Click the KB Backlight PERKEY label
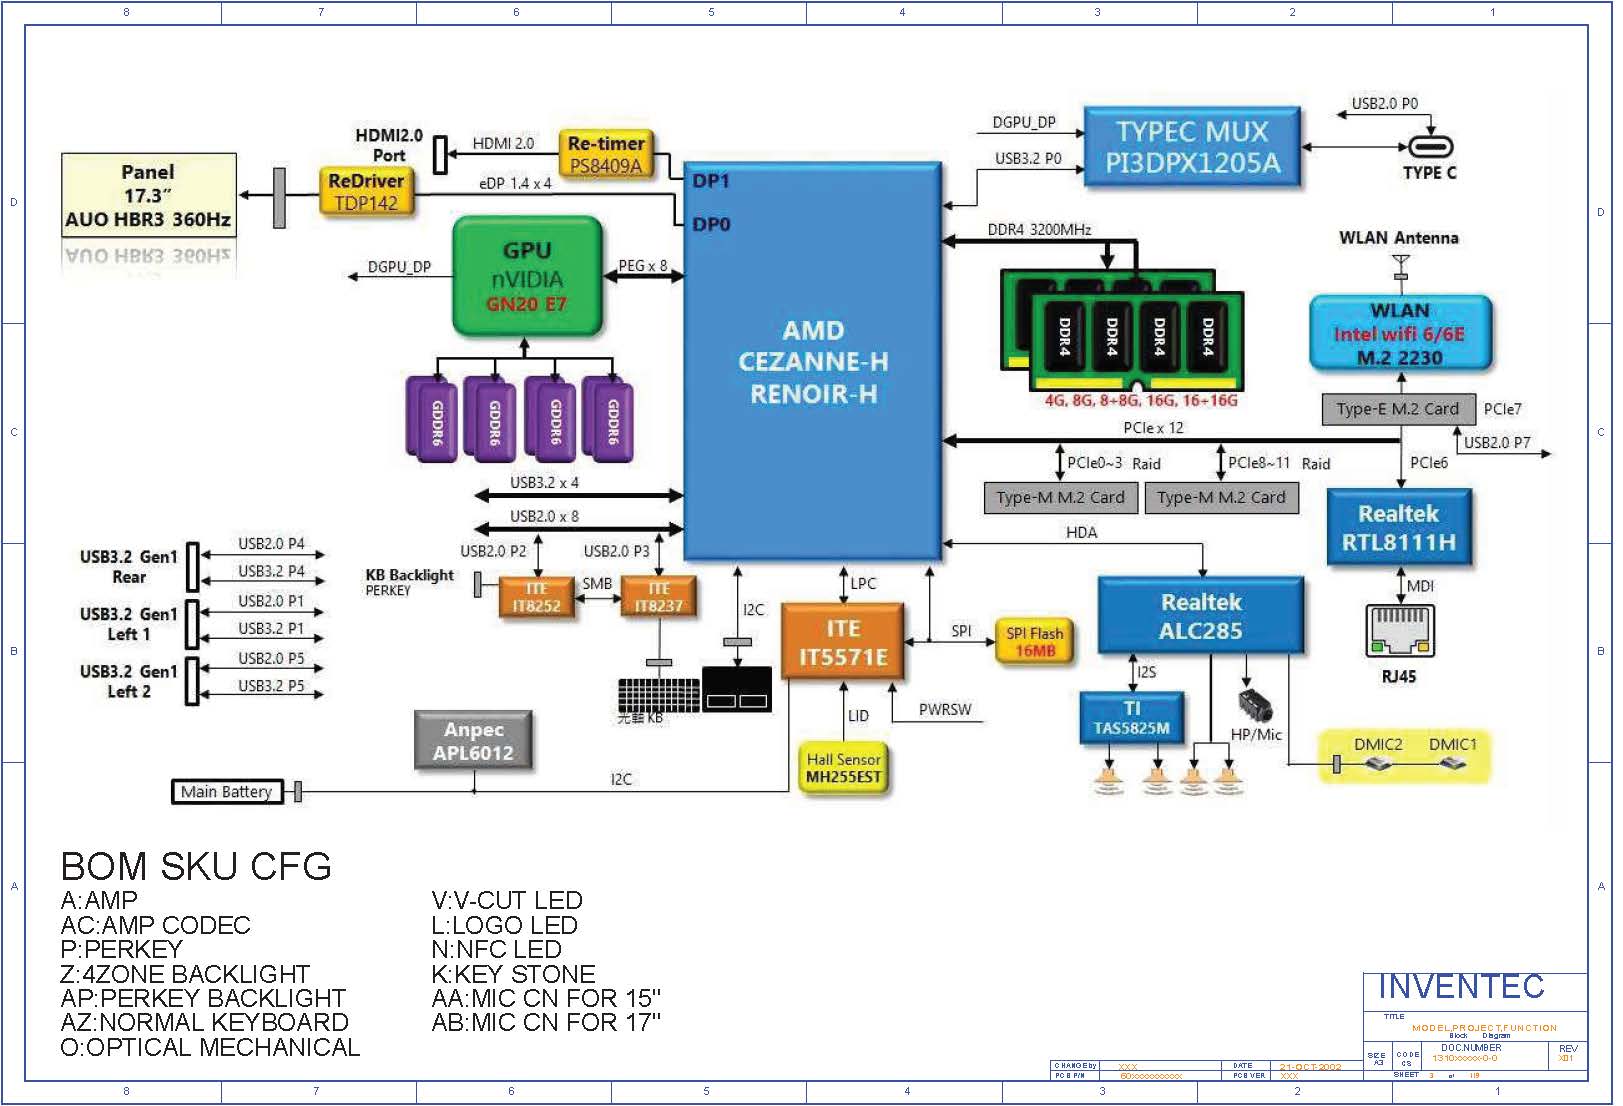This screenshot has width=1623, height=1106. [409, 582]
